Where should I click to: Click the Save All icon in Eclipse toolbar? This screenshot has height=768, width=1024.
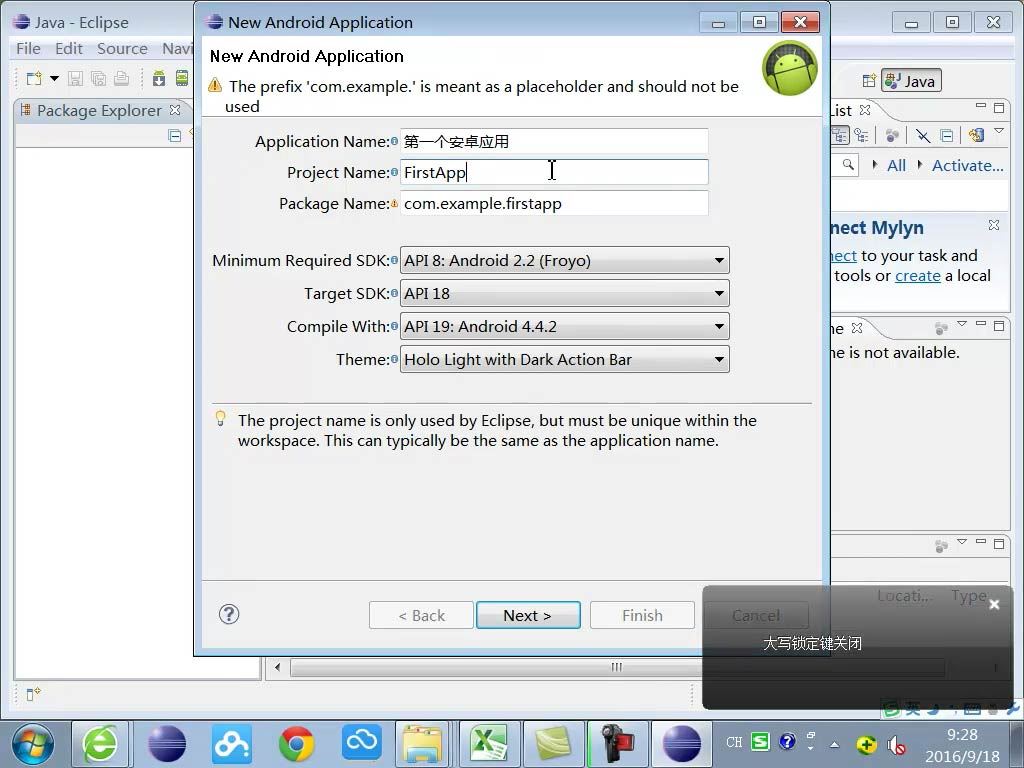pos(98,79)
